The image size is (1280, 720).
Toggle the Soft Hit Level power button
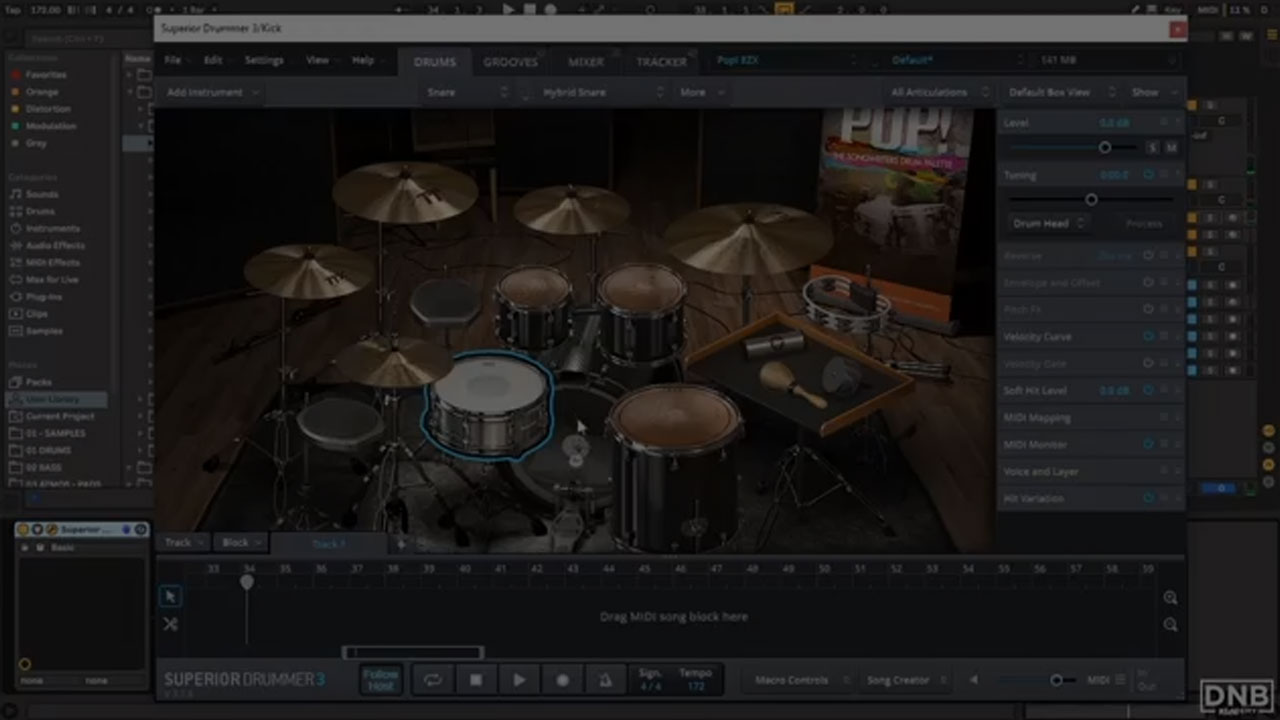click(1148, 391)
